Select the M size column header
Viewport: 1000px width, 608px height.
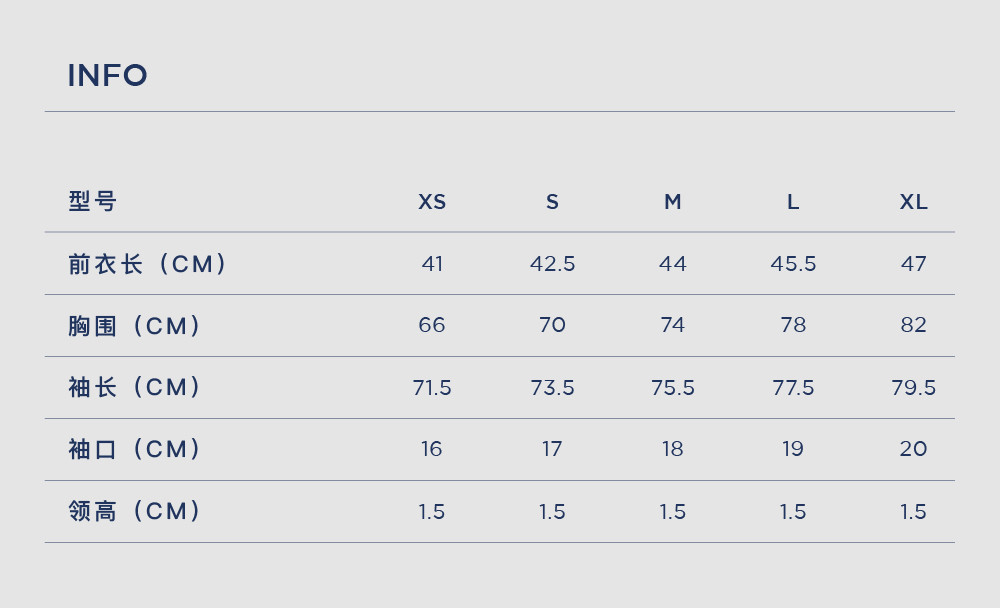(x=673, y=202)
